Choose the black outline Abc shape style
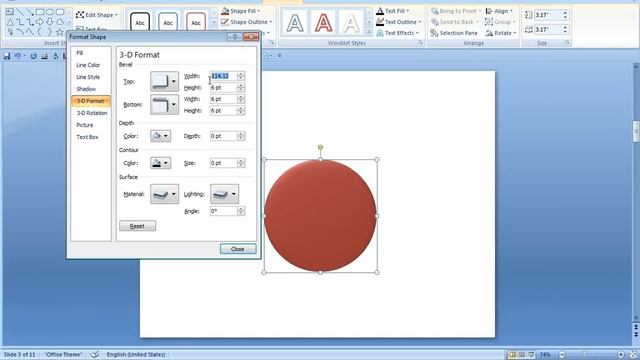This screenshot has height=360, width=640. coord(140,23)
